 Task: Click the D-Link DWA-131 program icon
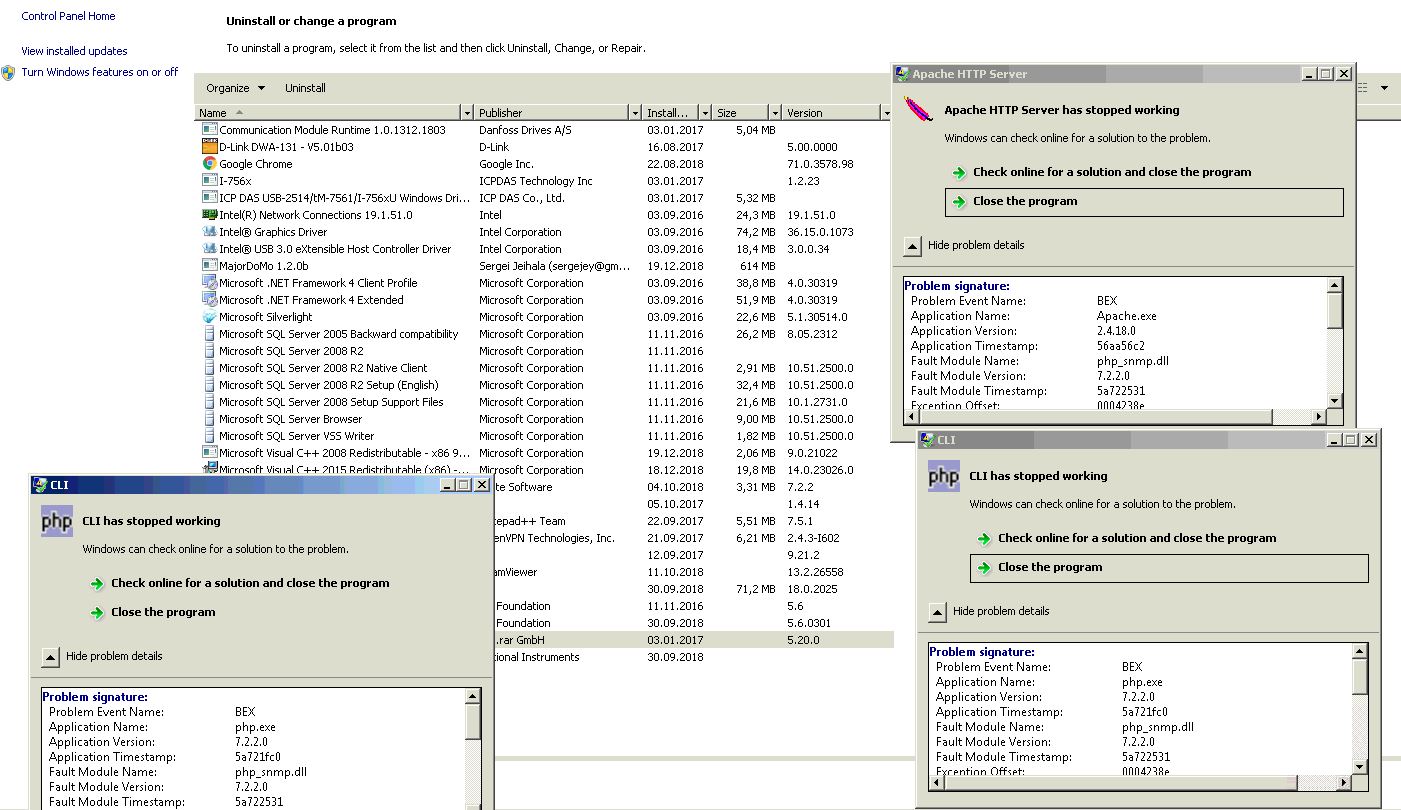(209, 147)
